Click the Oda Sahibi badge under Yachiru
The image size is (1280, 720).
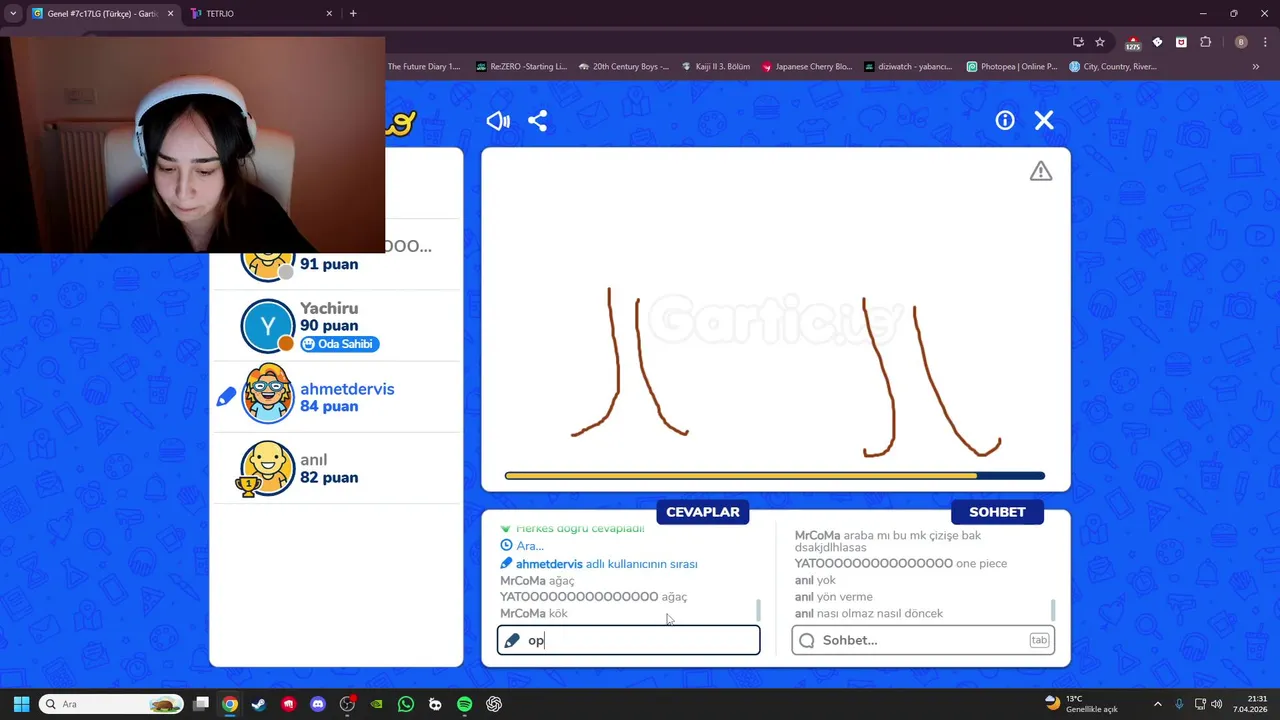339,344
